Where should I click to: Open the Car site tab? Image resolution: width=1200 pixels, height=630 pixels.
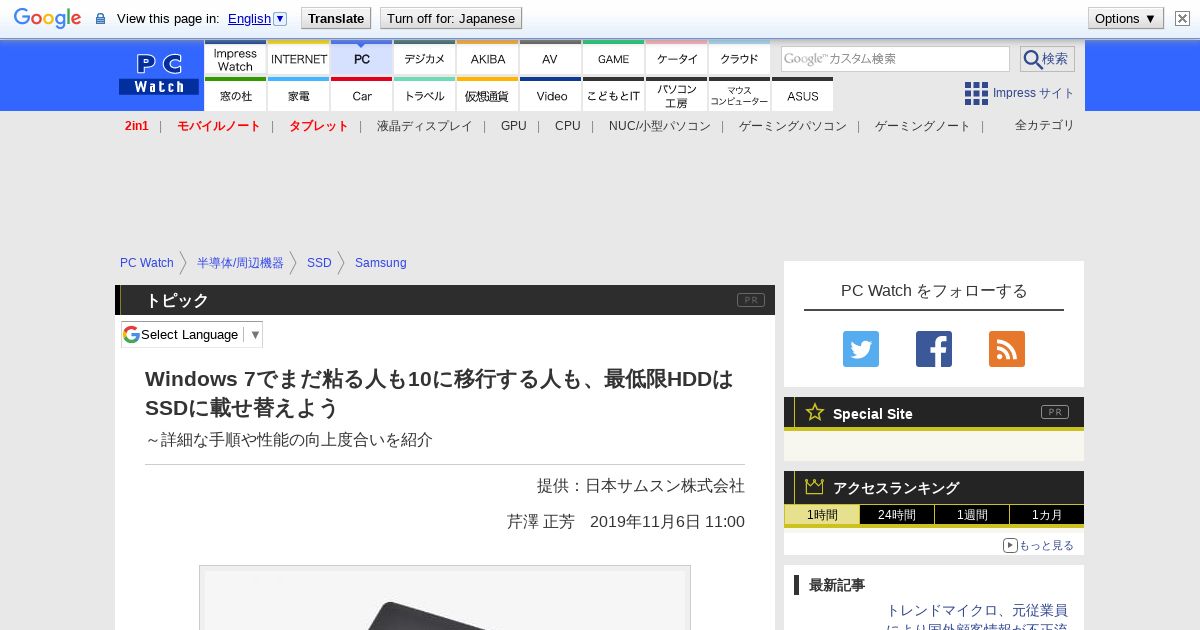click(x=362, y=95)
